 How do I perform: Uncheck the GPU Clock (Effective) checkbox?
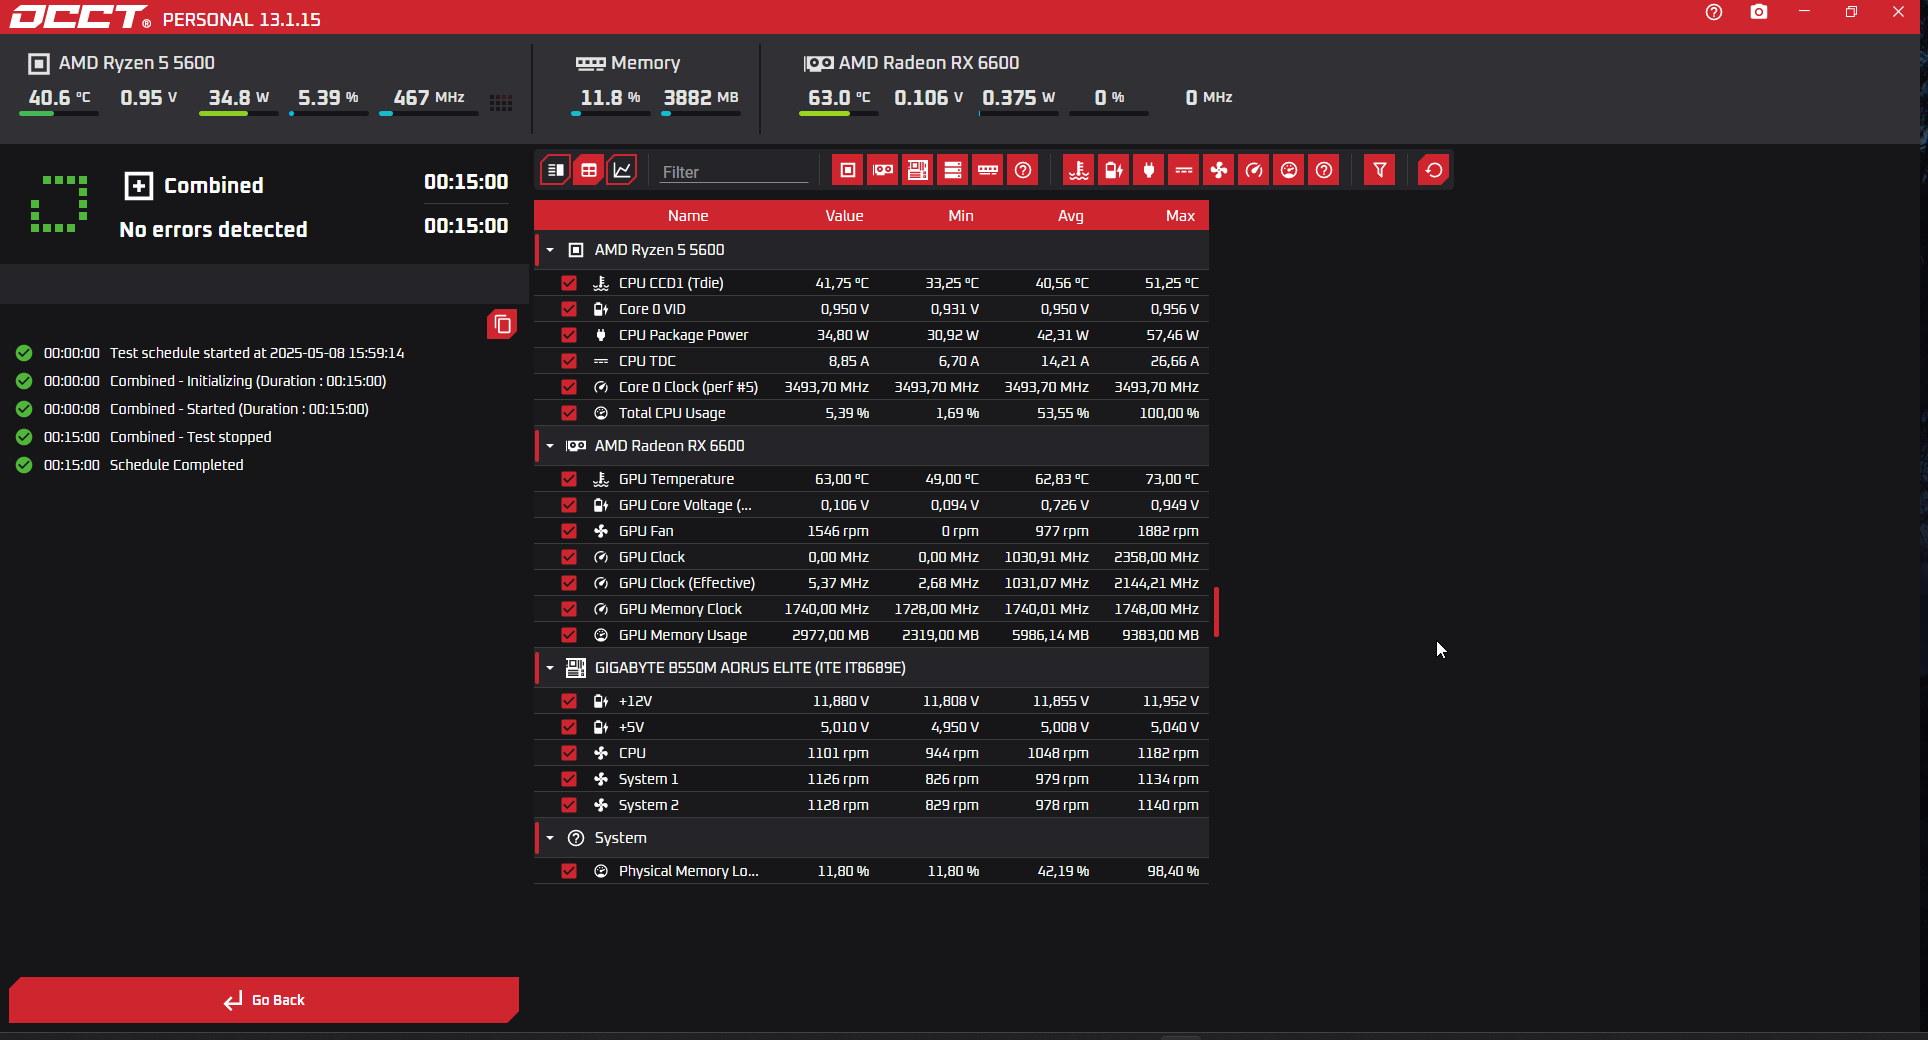click(x=569, y=583)
